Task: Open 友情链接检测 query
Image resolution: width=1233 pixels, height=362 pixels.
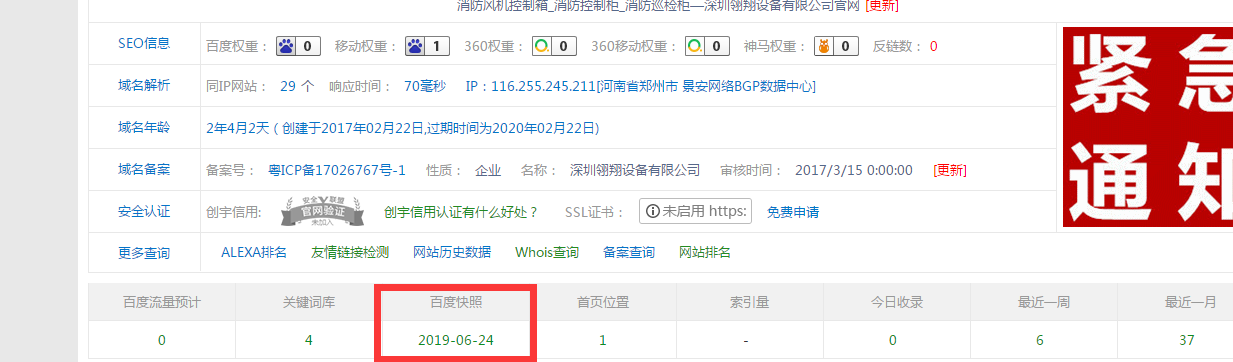Action: point(350,252)
